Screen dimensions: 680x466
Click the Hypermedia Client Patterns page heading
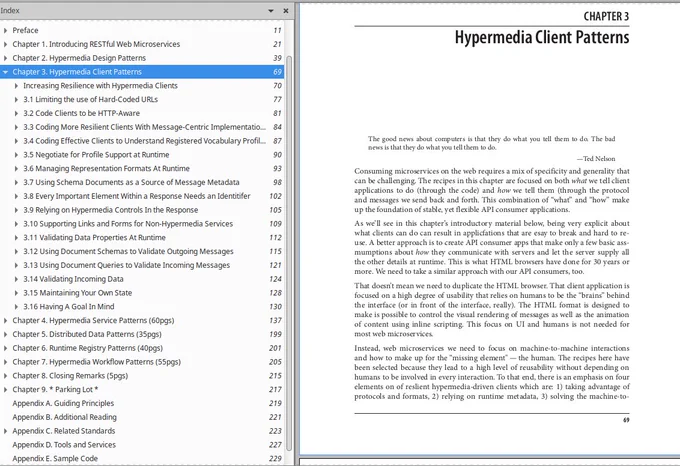[542, 37]
